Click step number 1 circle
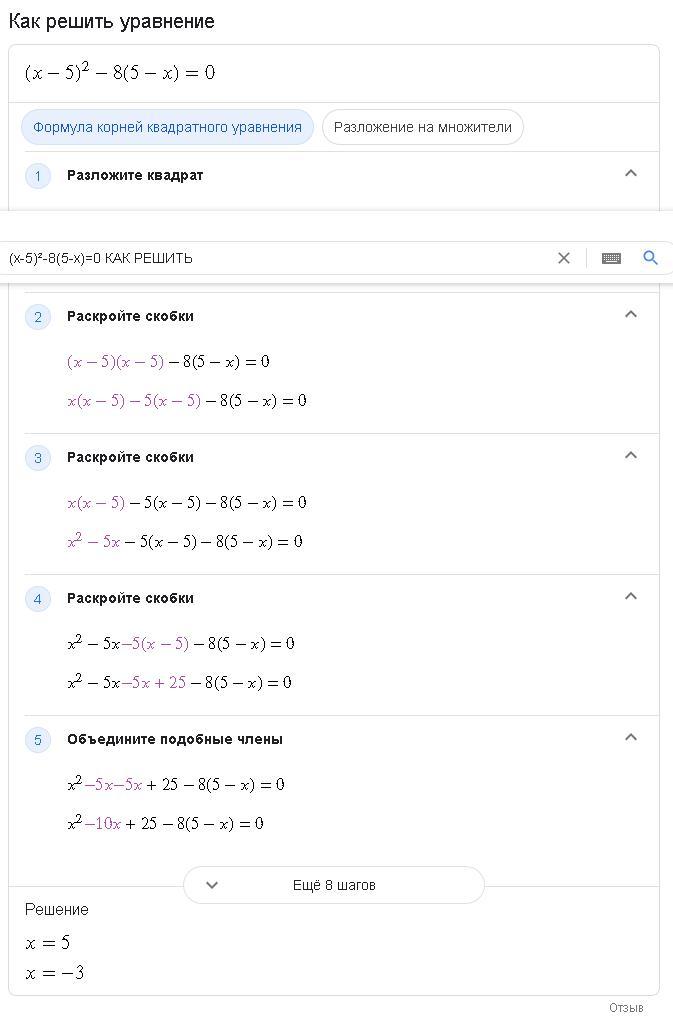Viewport: 673px width, 1031px height. (37, 176)
